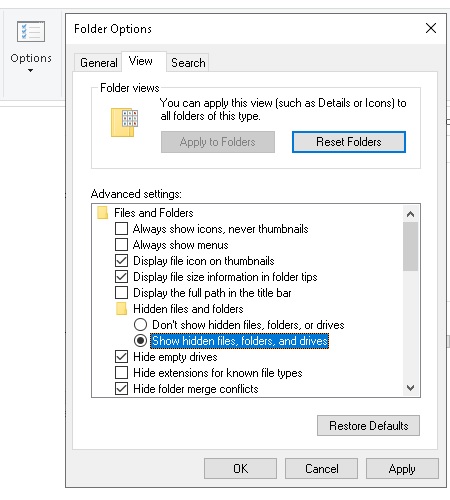This screenshot has height=500, width=450.
Task: Click the scroll down arrow in settings list
Action: click(x=410, y=388)
